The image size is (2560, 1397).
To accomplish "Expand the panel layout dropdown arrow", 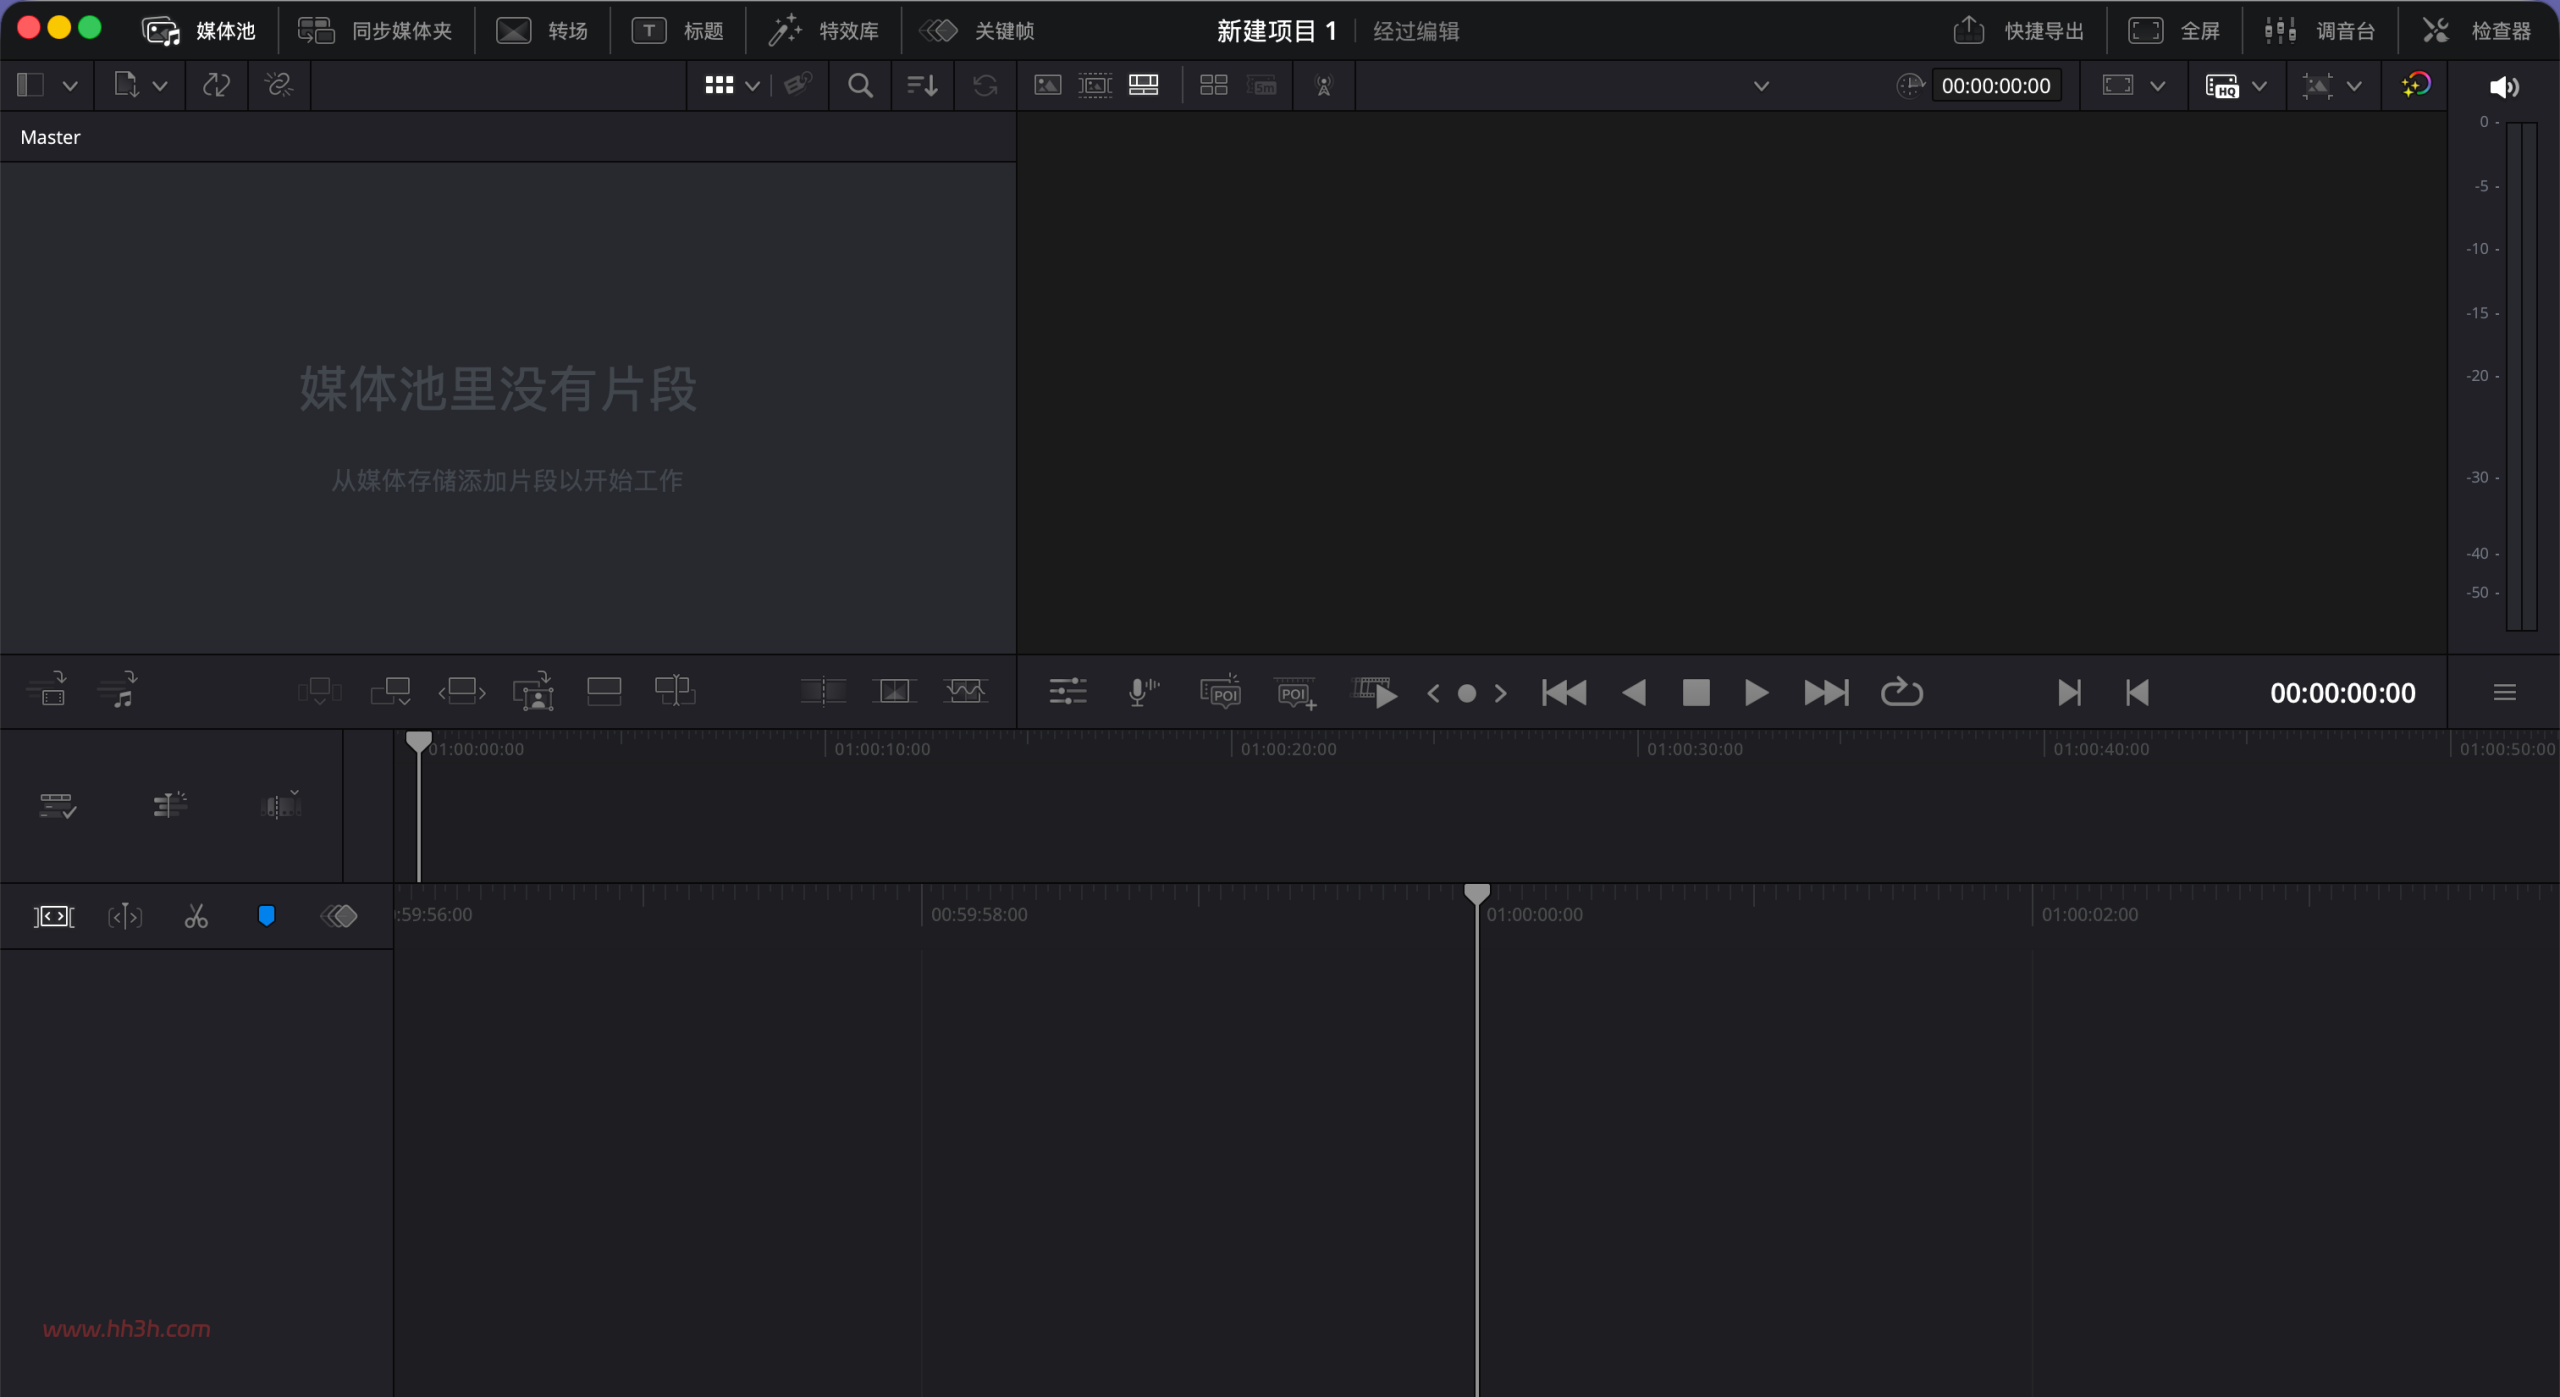I will 70,86.
